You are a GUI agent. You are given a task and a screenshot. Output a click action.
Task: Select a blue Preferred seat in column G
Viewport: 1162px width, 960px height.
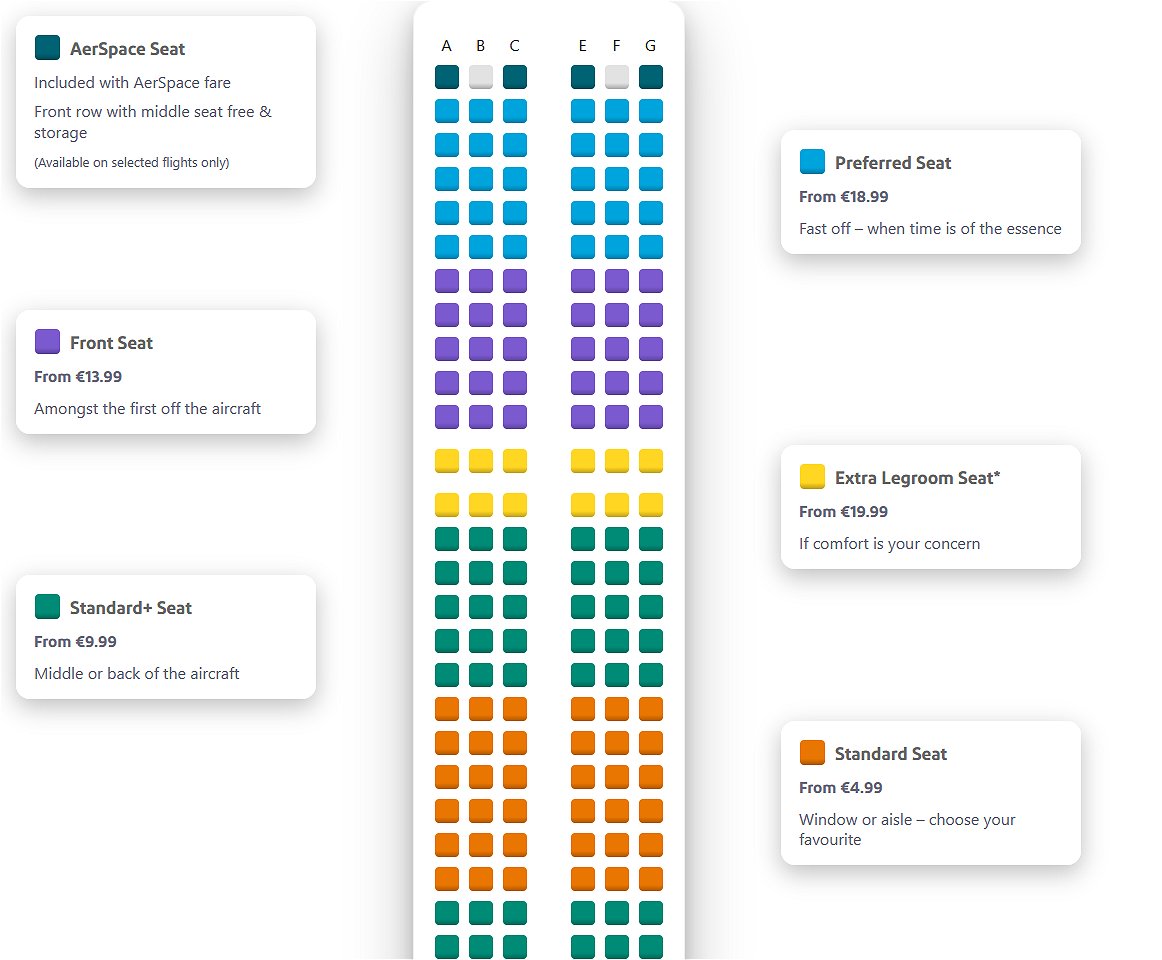[x=651, y=145]
